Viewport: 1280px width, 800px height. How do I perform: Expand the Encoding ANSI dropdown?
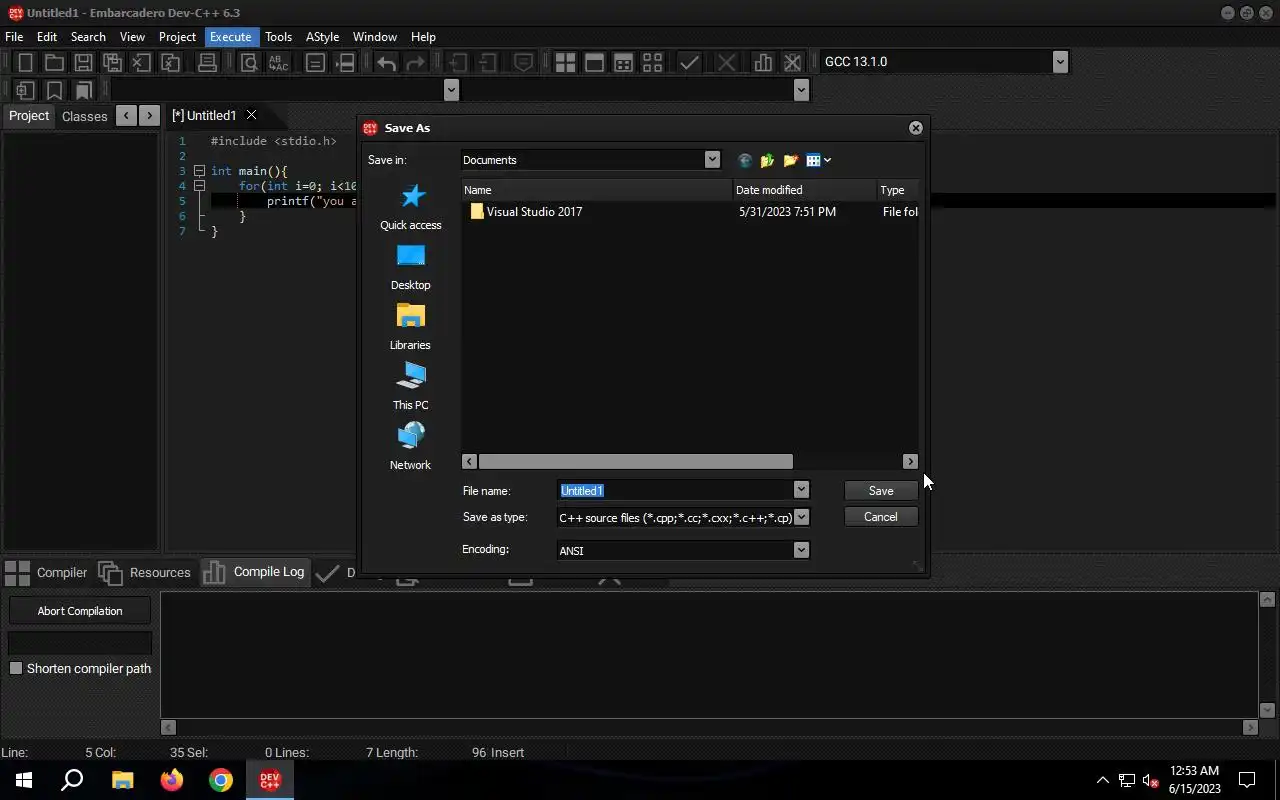pyautogui.click(x=801, y=550)
